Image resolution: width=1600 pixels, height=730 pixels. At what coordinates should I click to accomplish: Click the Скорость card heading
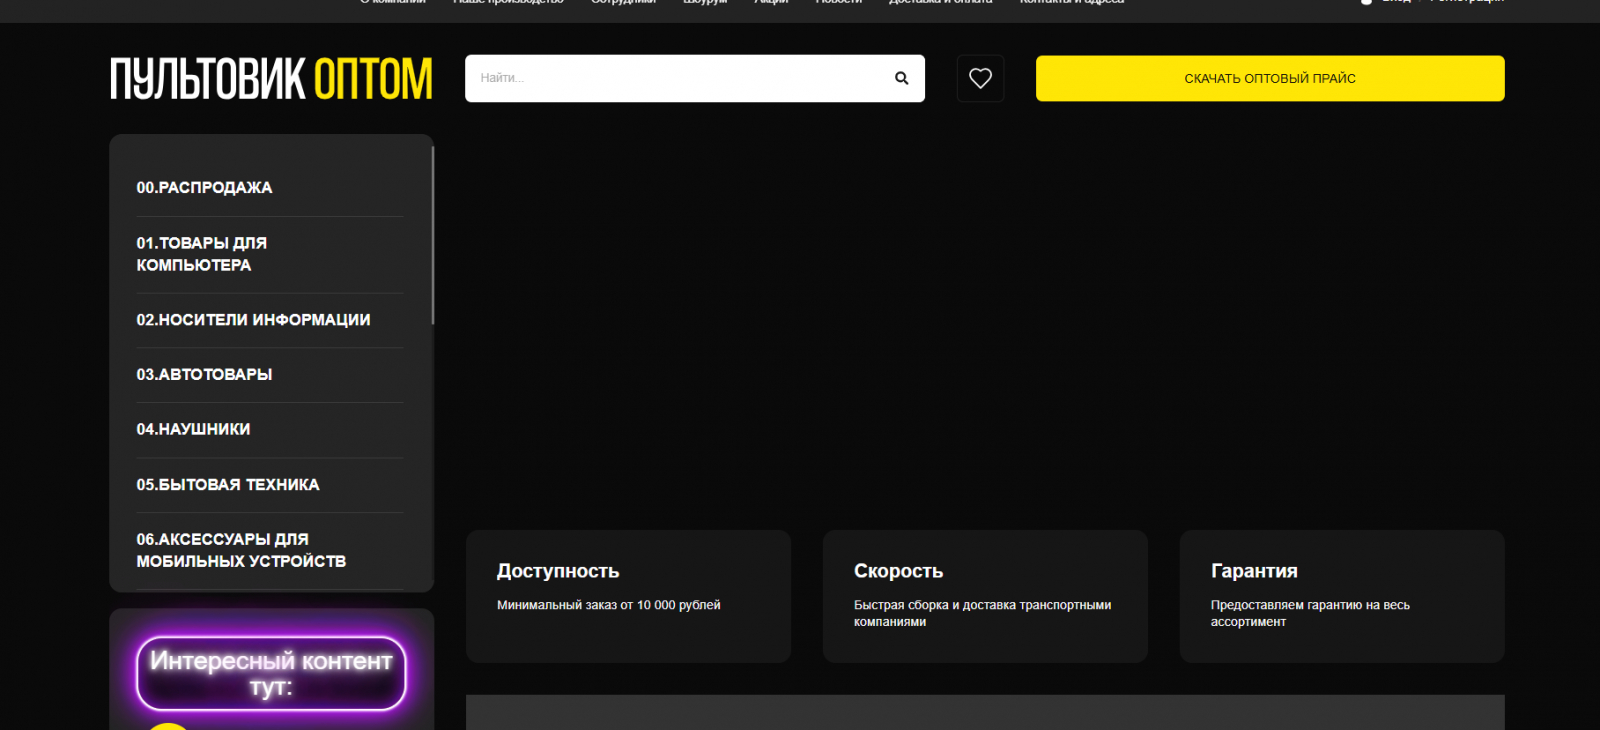click(898, 571)
